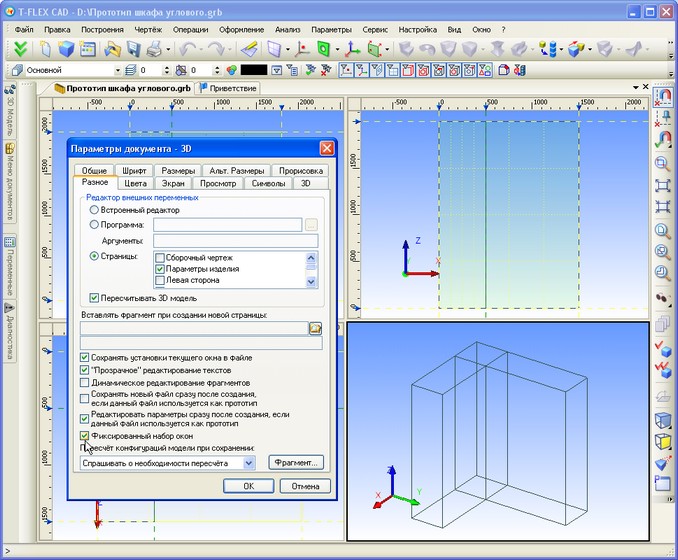The height and width of the screenshot is (560, 678).
Task: Select Программа radio button
Action: tap(94, 225)
